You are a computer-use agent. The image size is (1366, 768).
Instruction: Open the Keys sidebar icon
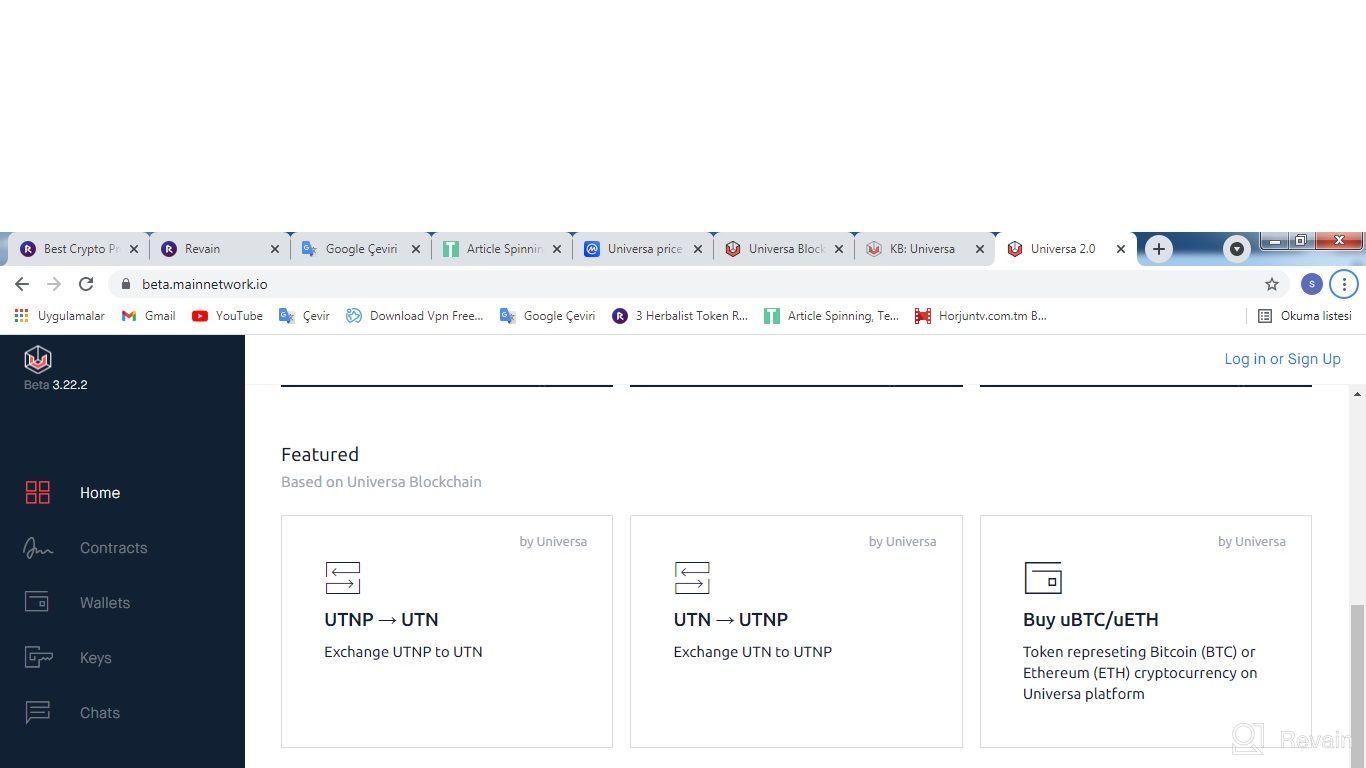pos(38,657)
